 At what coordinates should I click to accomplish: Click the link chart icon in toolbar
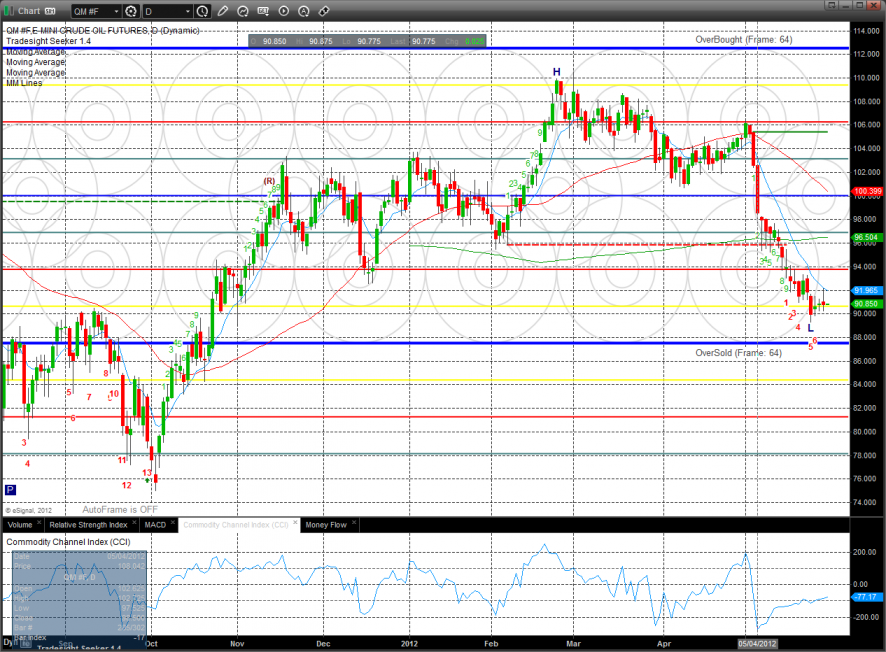pyautogui.click(x=323, y=11)
